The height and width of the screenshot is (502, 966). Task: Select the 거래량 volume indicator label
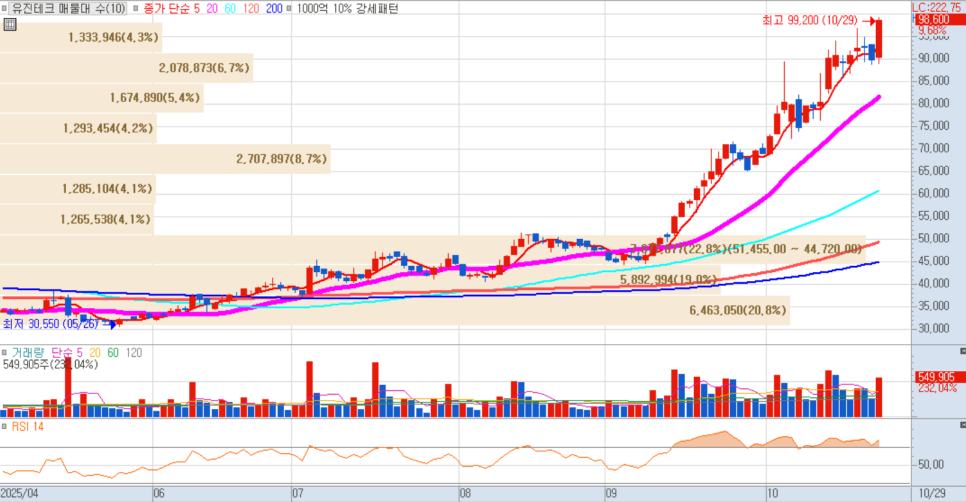[28, 353]
